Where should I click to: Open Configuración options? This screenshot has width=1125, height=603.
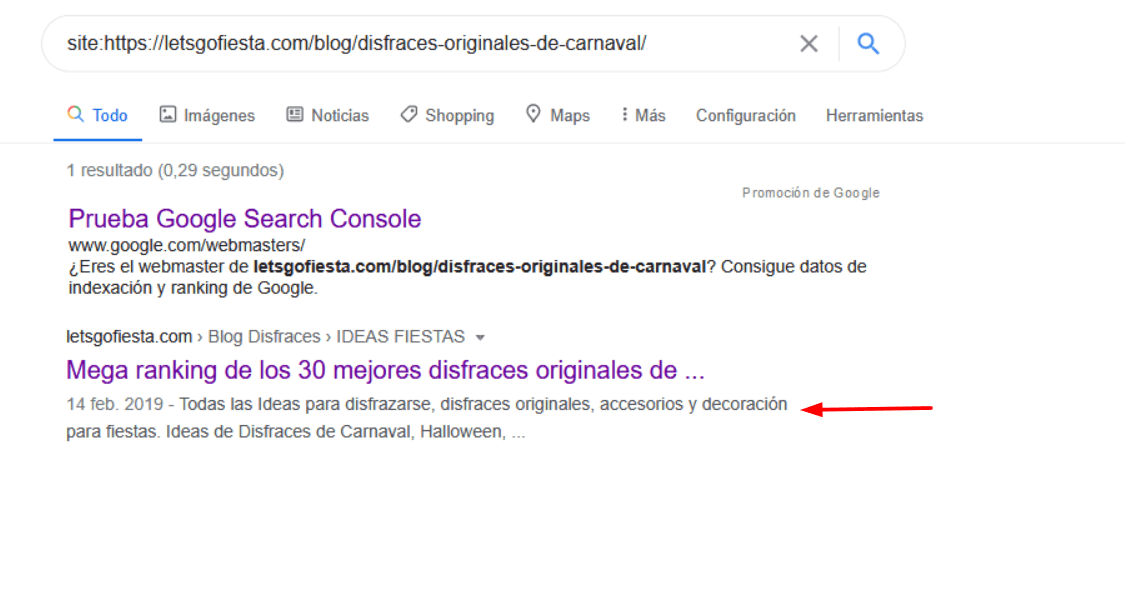(x=745, y=116)
